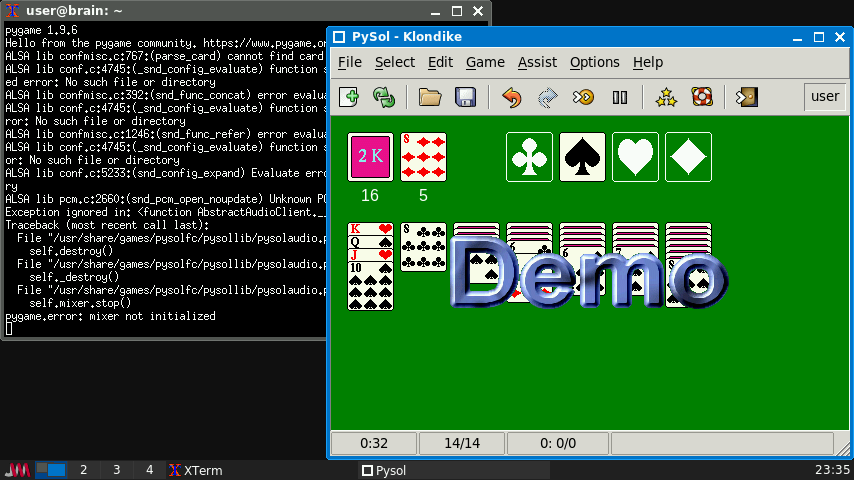
Task: Switch to workspace 2 in taskbar
Action: tap(83, 470)
